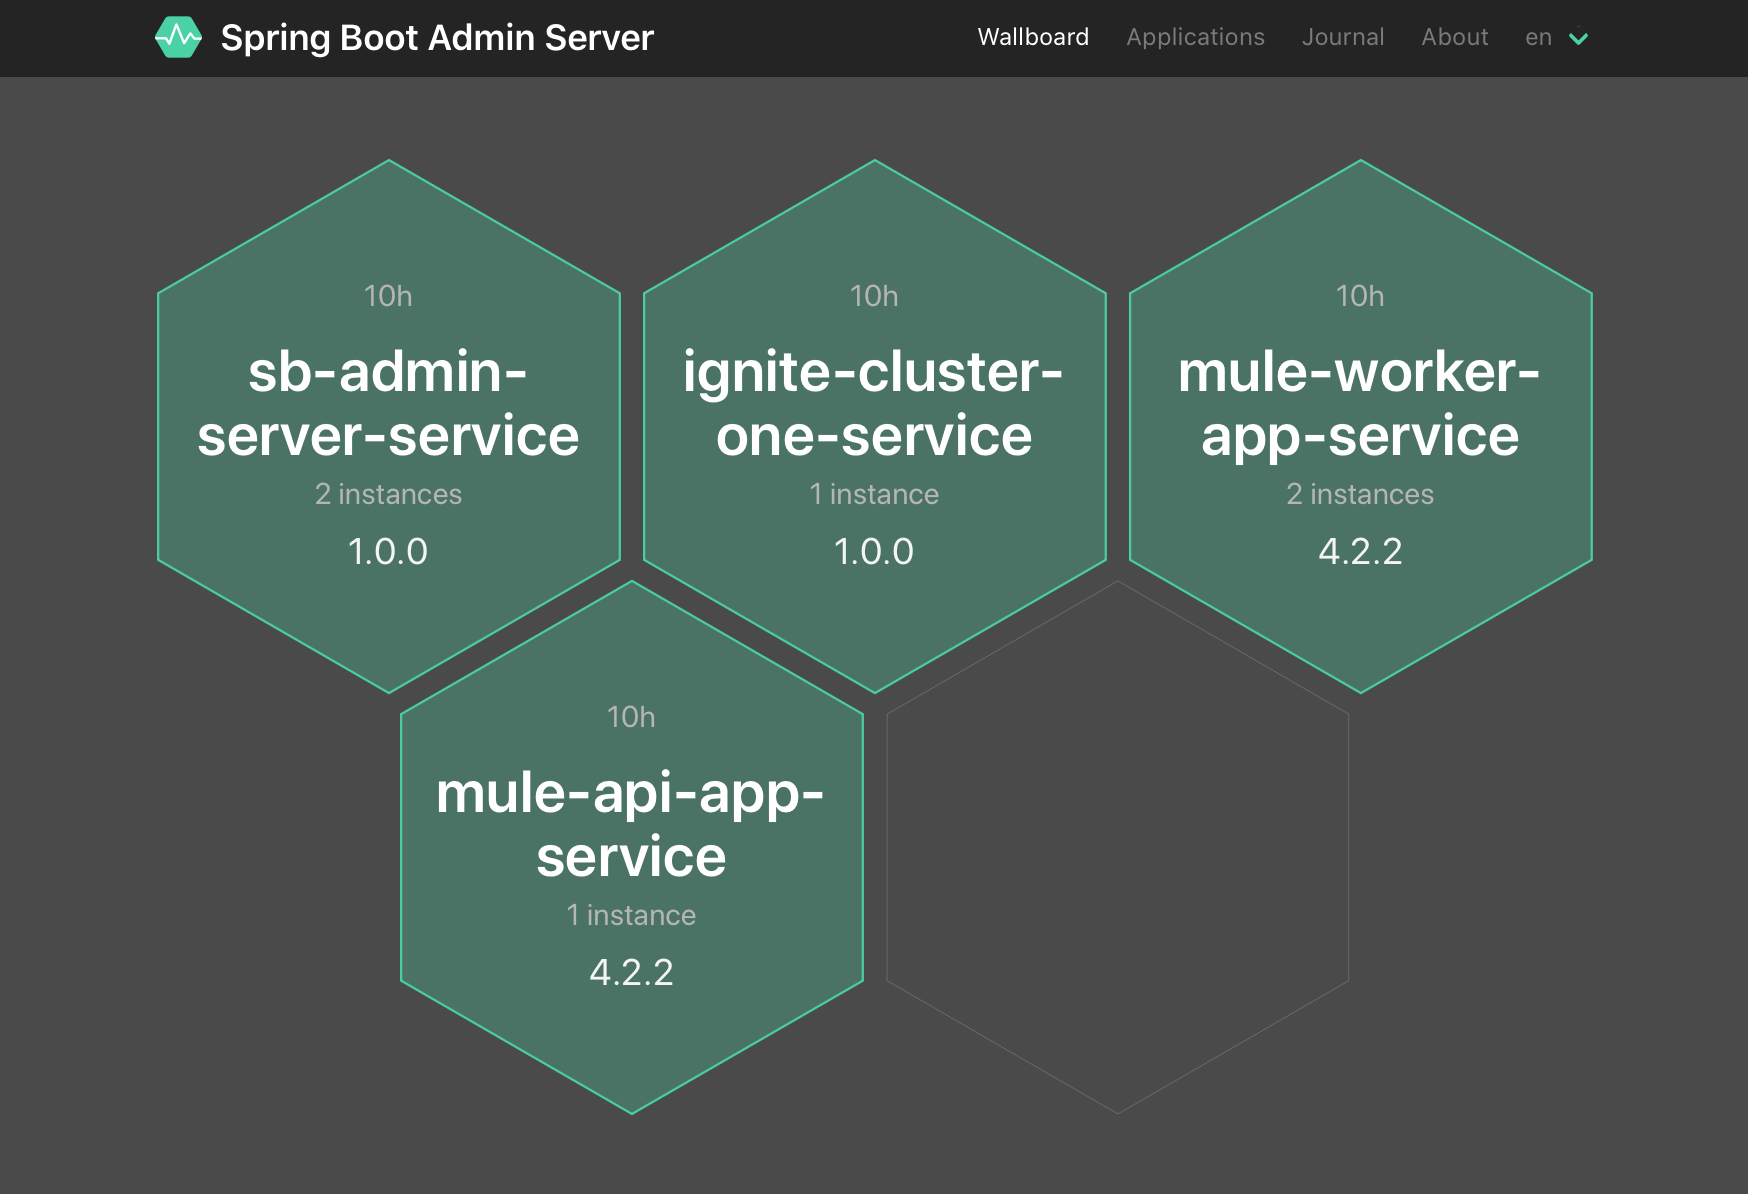Image resolution: width=1748 pixels, height=1194 pixels.
Task: Click the 10h uptime on ignite-cluster-one-service
Action: point(874,296)
